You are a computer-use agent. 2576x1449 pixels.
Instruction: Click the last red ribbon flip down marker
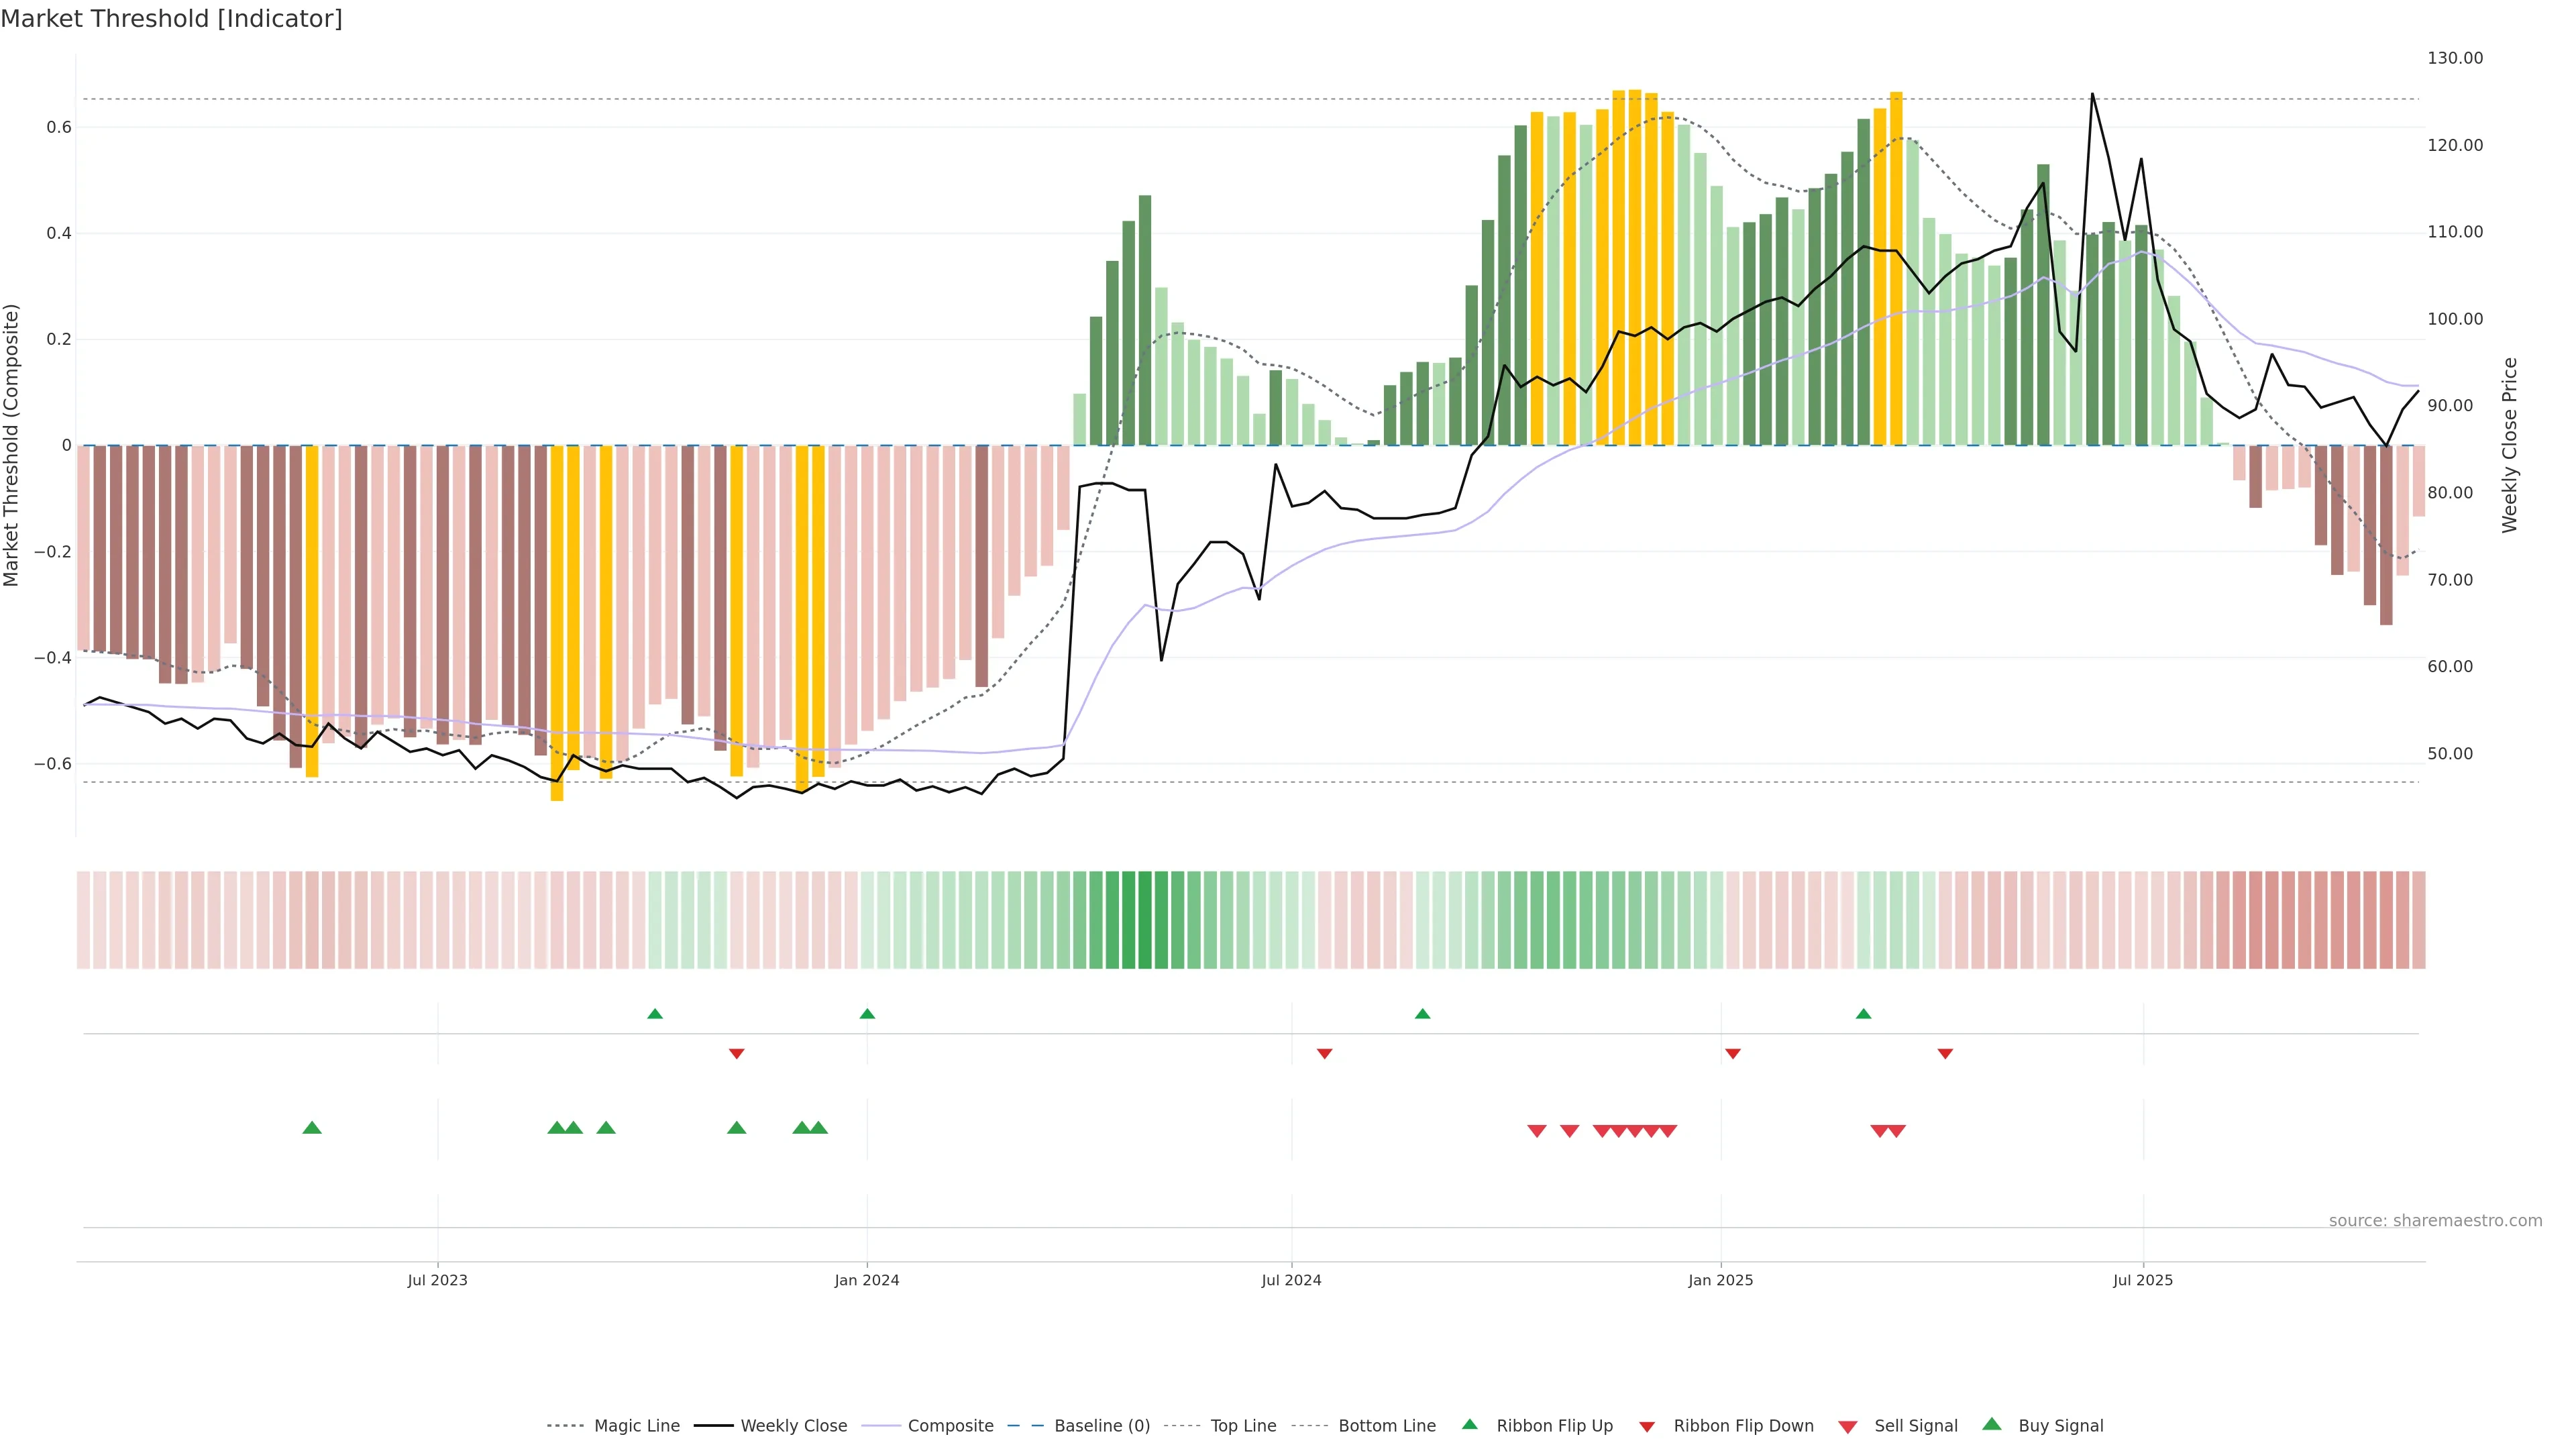[1945, 1054]
